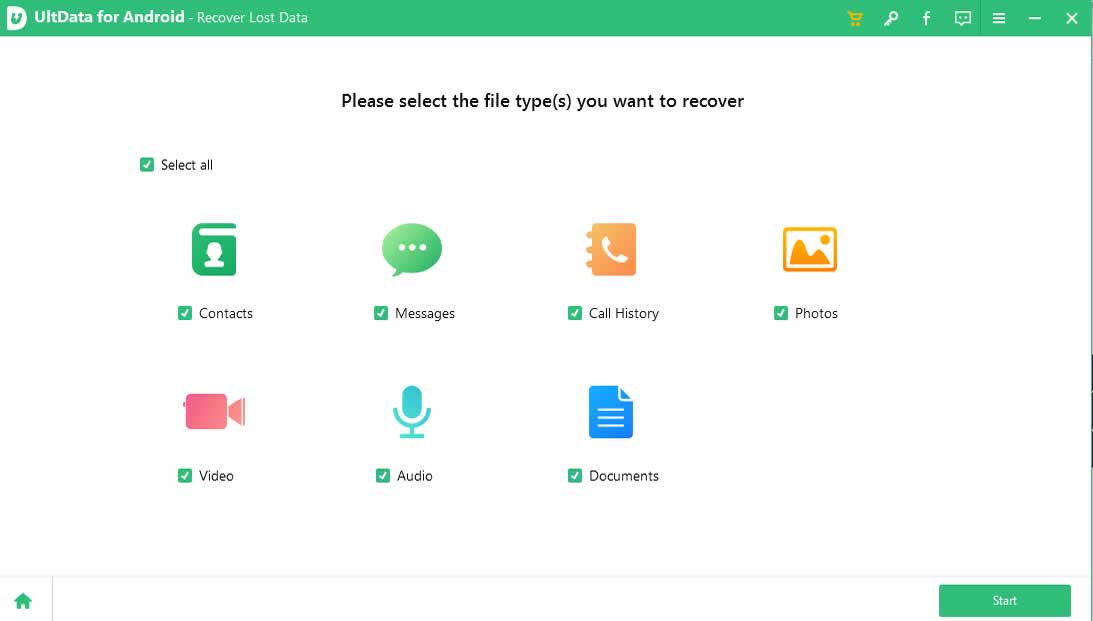Viewport: 1093px width, 621px height.
Task: Open the hamburger menu in title bar
Action: (x=998, y=18)
